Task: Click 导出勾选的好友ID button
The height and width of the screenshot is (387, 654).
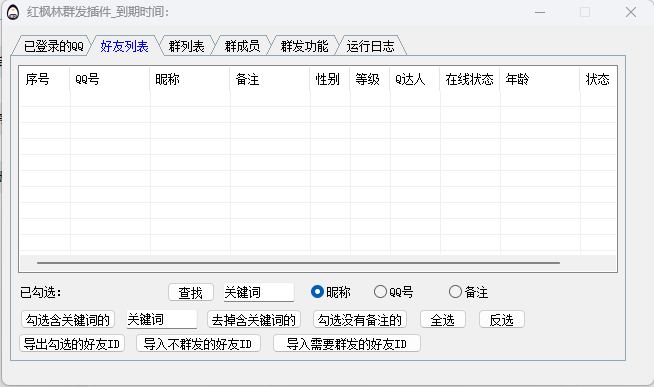Action: tap(72, 344)
